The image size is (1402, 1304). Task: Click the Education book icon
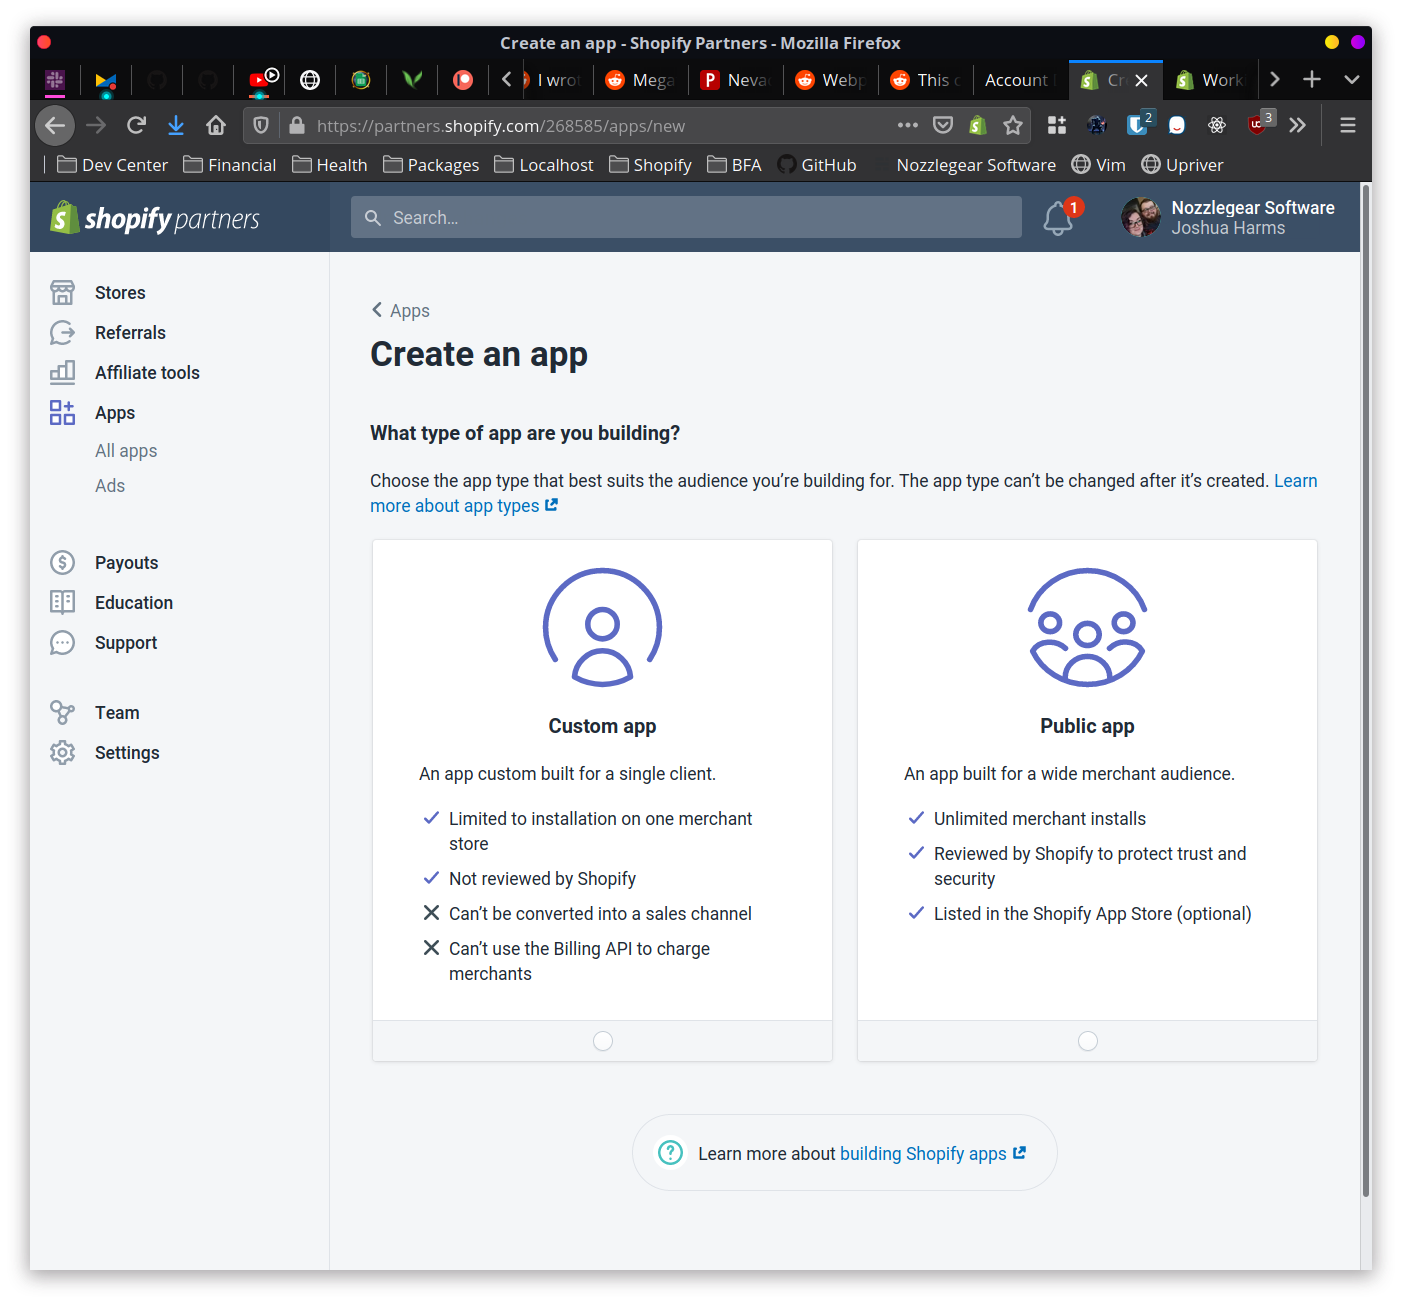point(62,602)
